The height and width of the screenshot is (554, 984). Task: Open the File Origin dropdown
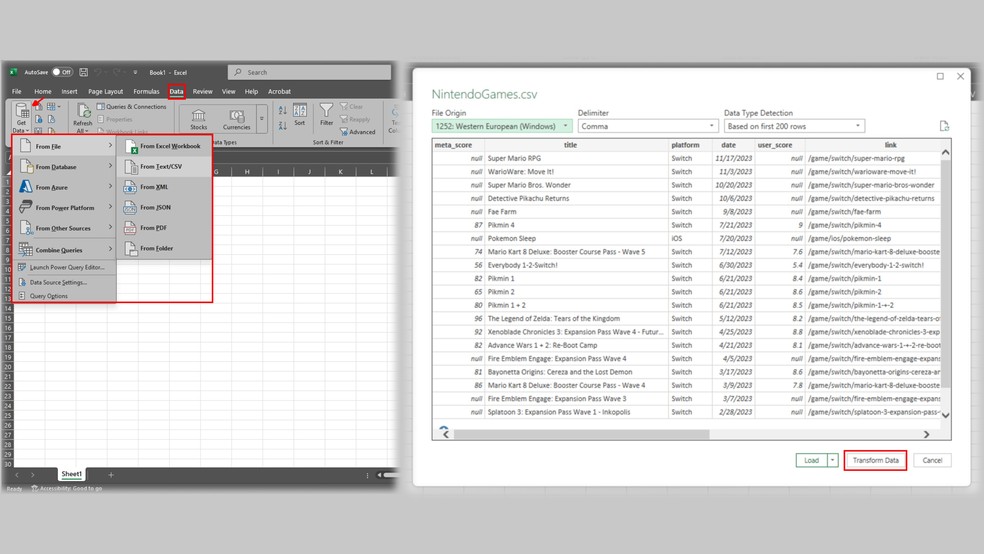502,126
